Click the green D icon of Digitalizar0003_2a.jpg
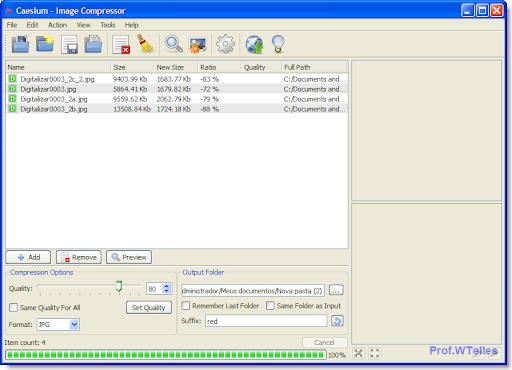 (12, 99)
